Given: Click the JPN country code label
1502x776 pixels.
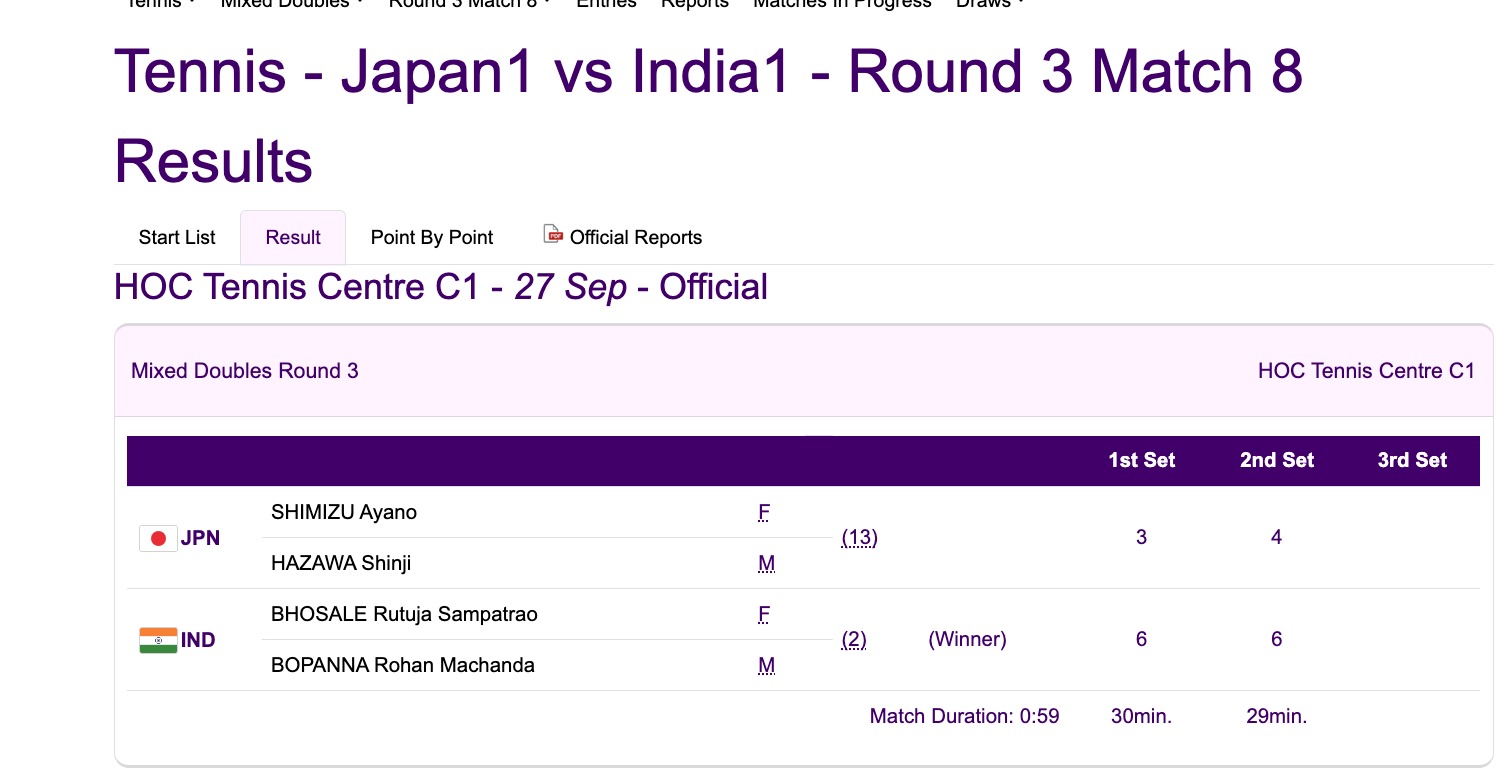Looking at the screenshot, I should [x=200, y=538].
